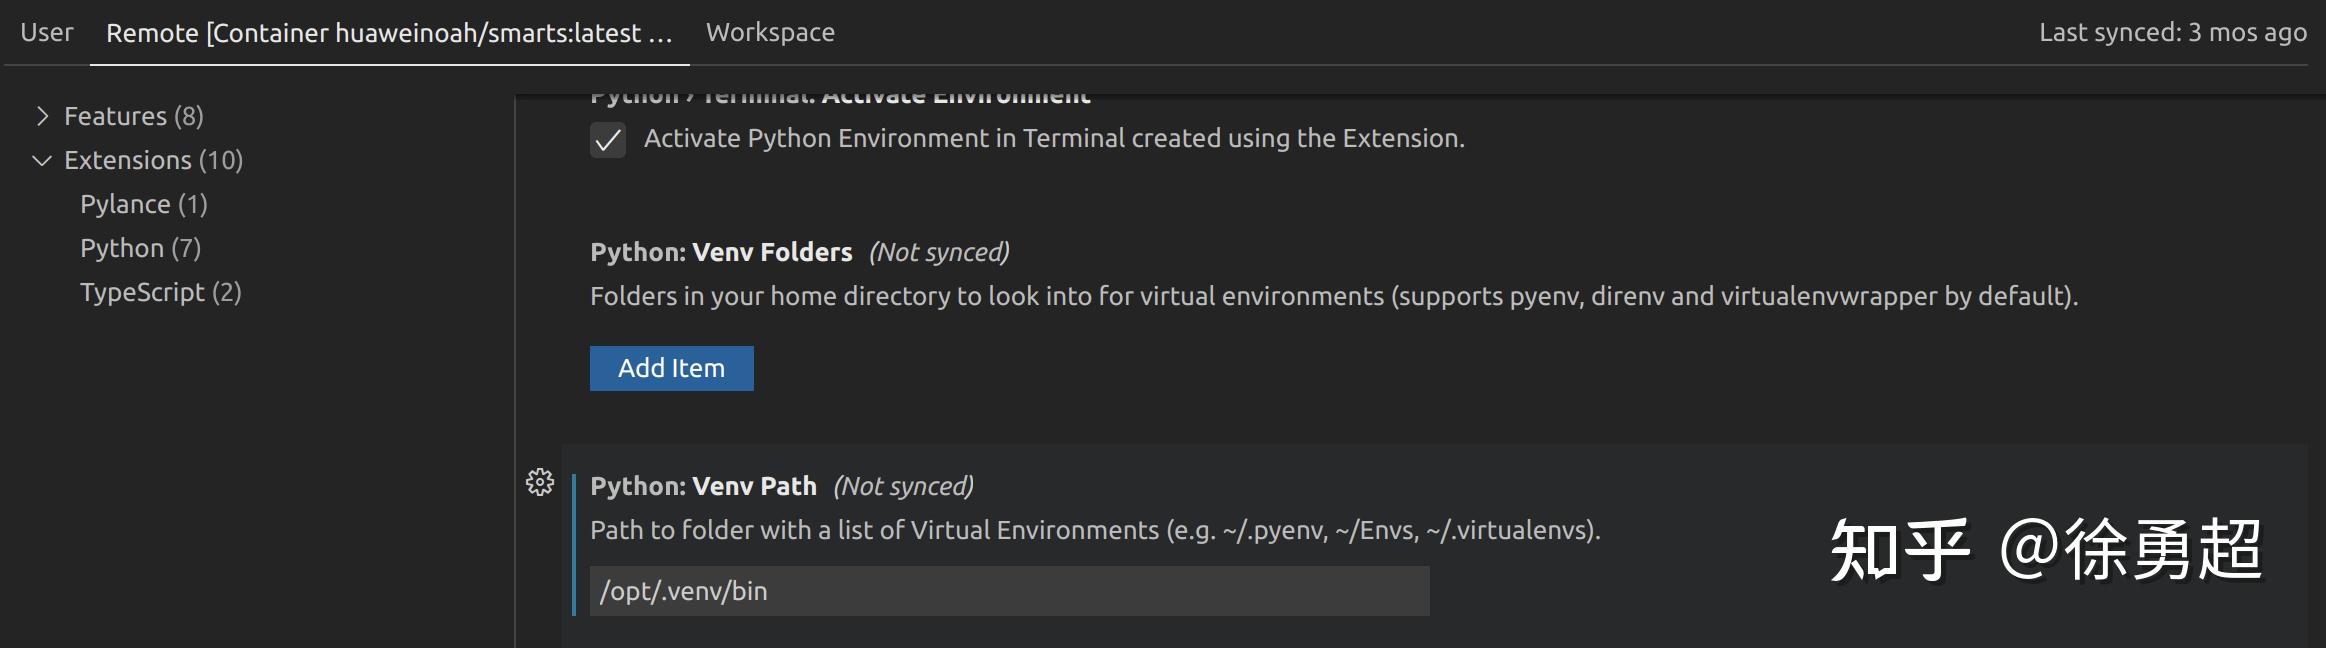This screenshot has height=648, width=2326.
Task: Click the Not synced label beside Venv Folders
Action: click(939, 252)
